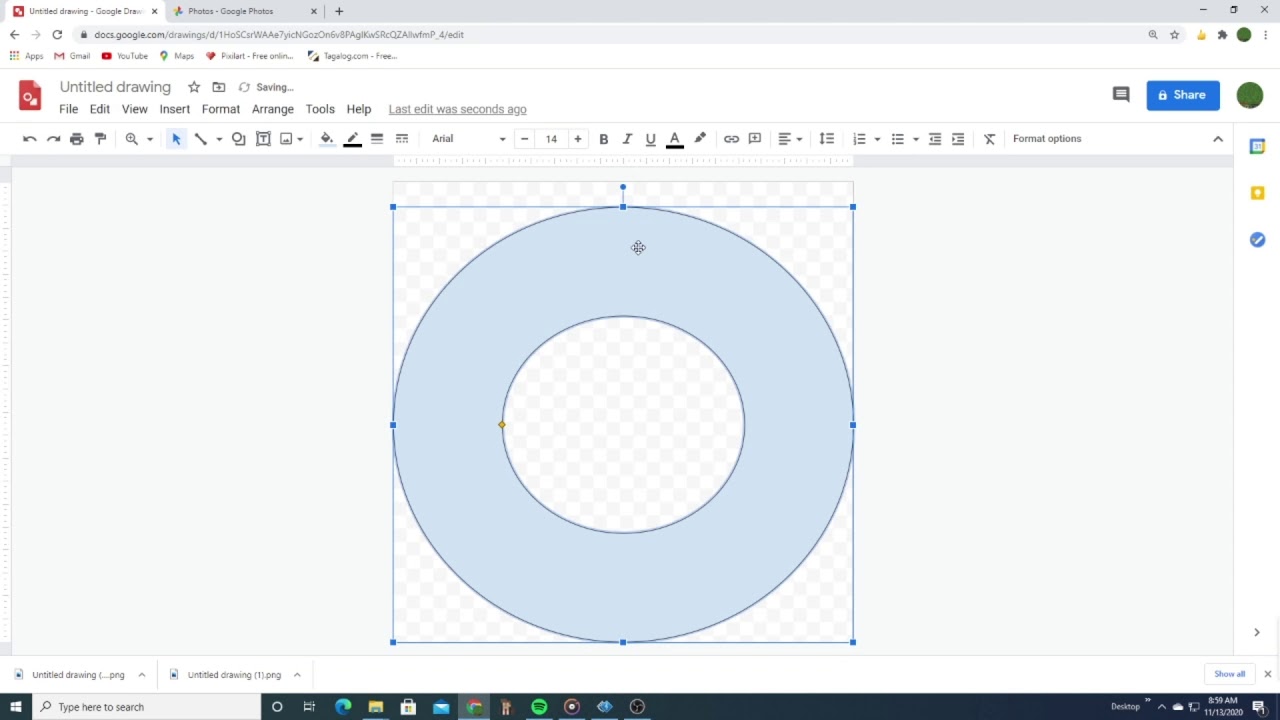Expand Bulleted list style dropdown
This screenshot has height=720, width=1280.
tap(915, 139)
